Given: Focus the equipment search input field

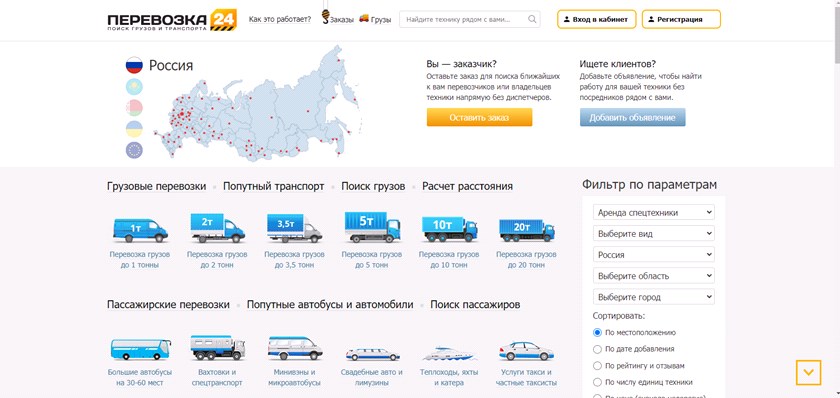Looking at the screenshot, I should (465, 19).
